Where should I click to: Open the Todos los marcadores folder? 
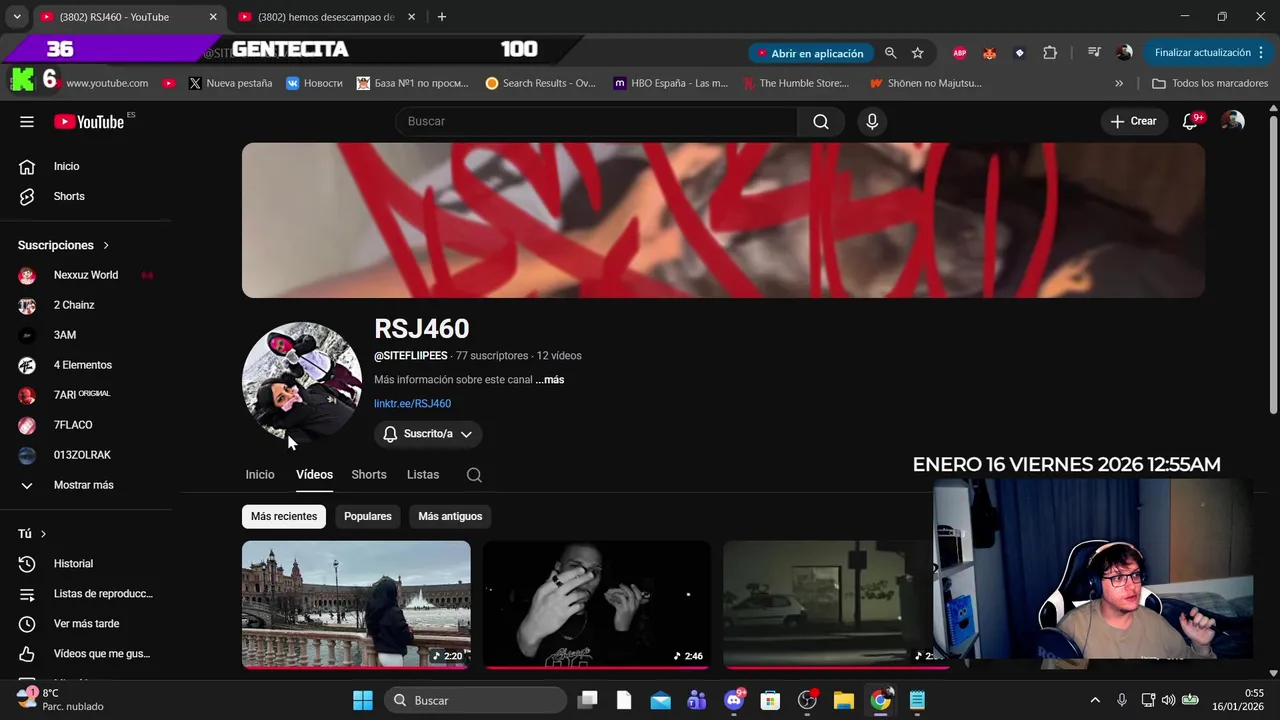1210,84
